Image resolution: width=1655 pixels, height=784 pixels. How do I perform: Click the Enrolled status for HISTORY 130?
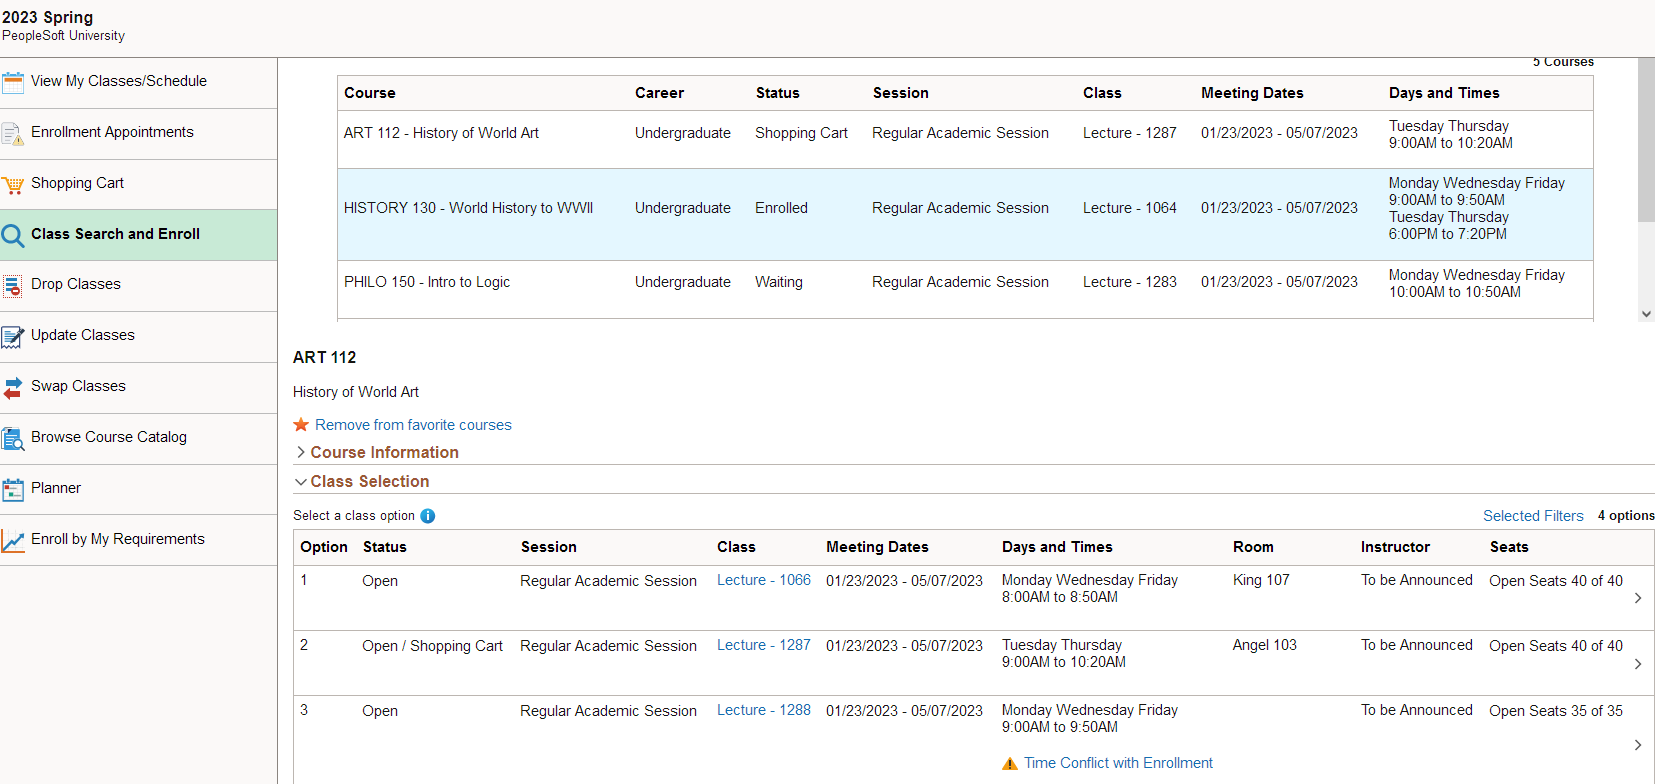click(x=781, y=208)
